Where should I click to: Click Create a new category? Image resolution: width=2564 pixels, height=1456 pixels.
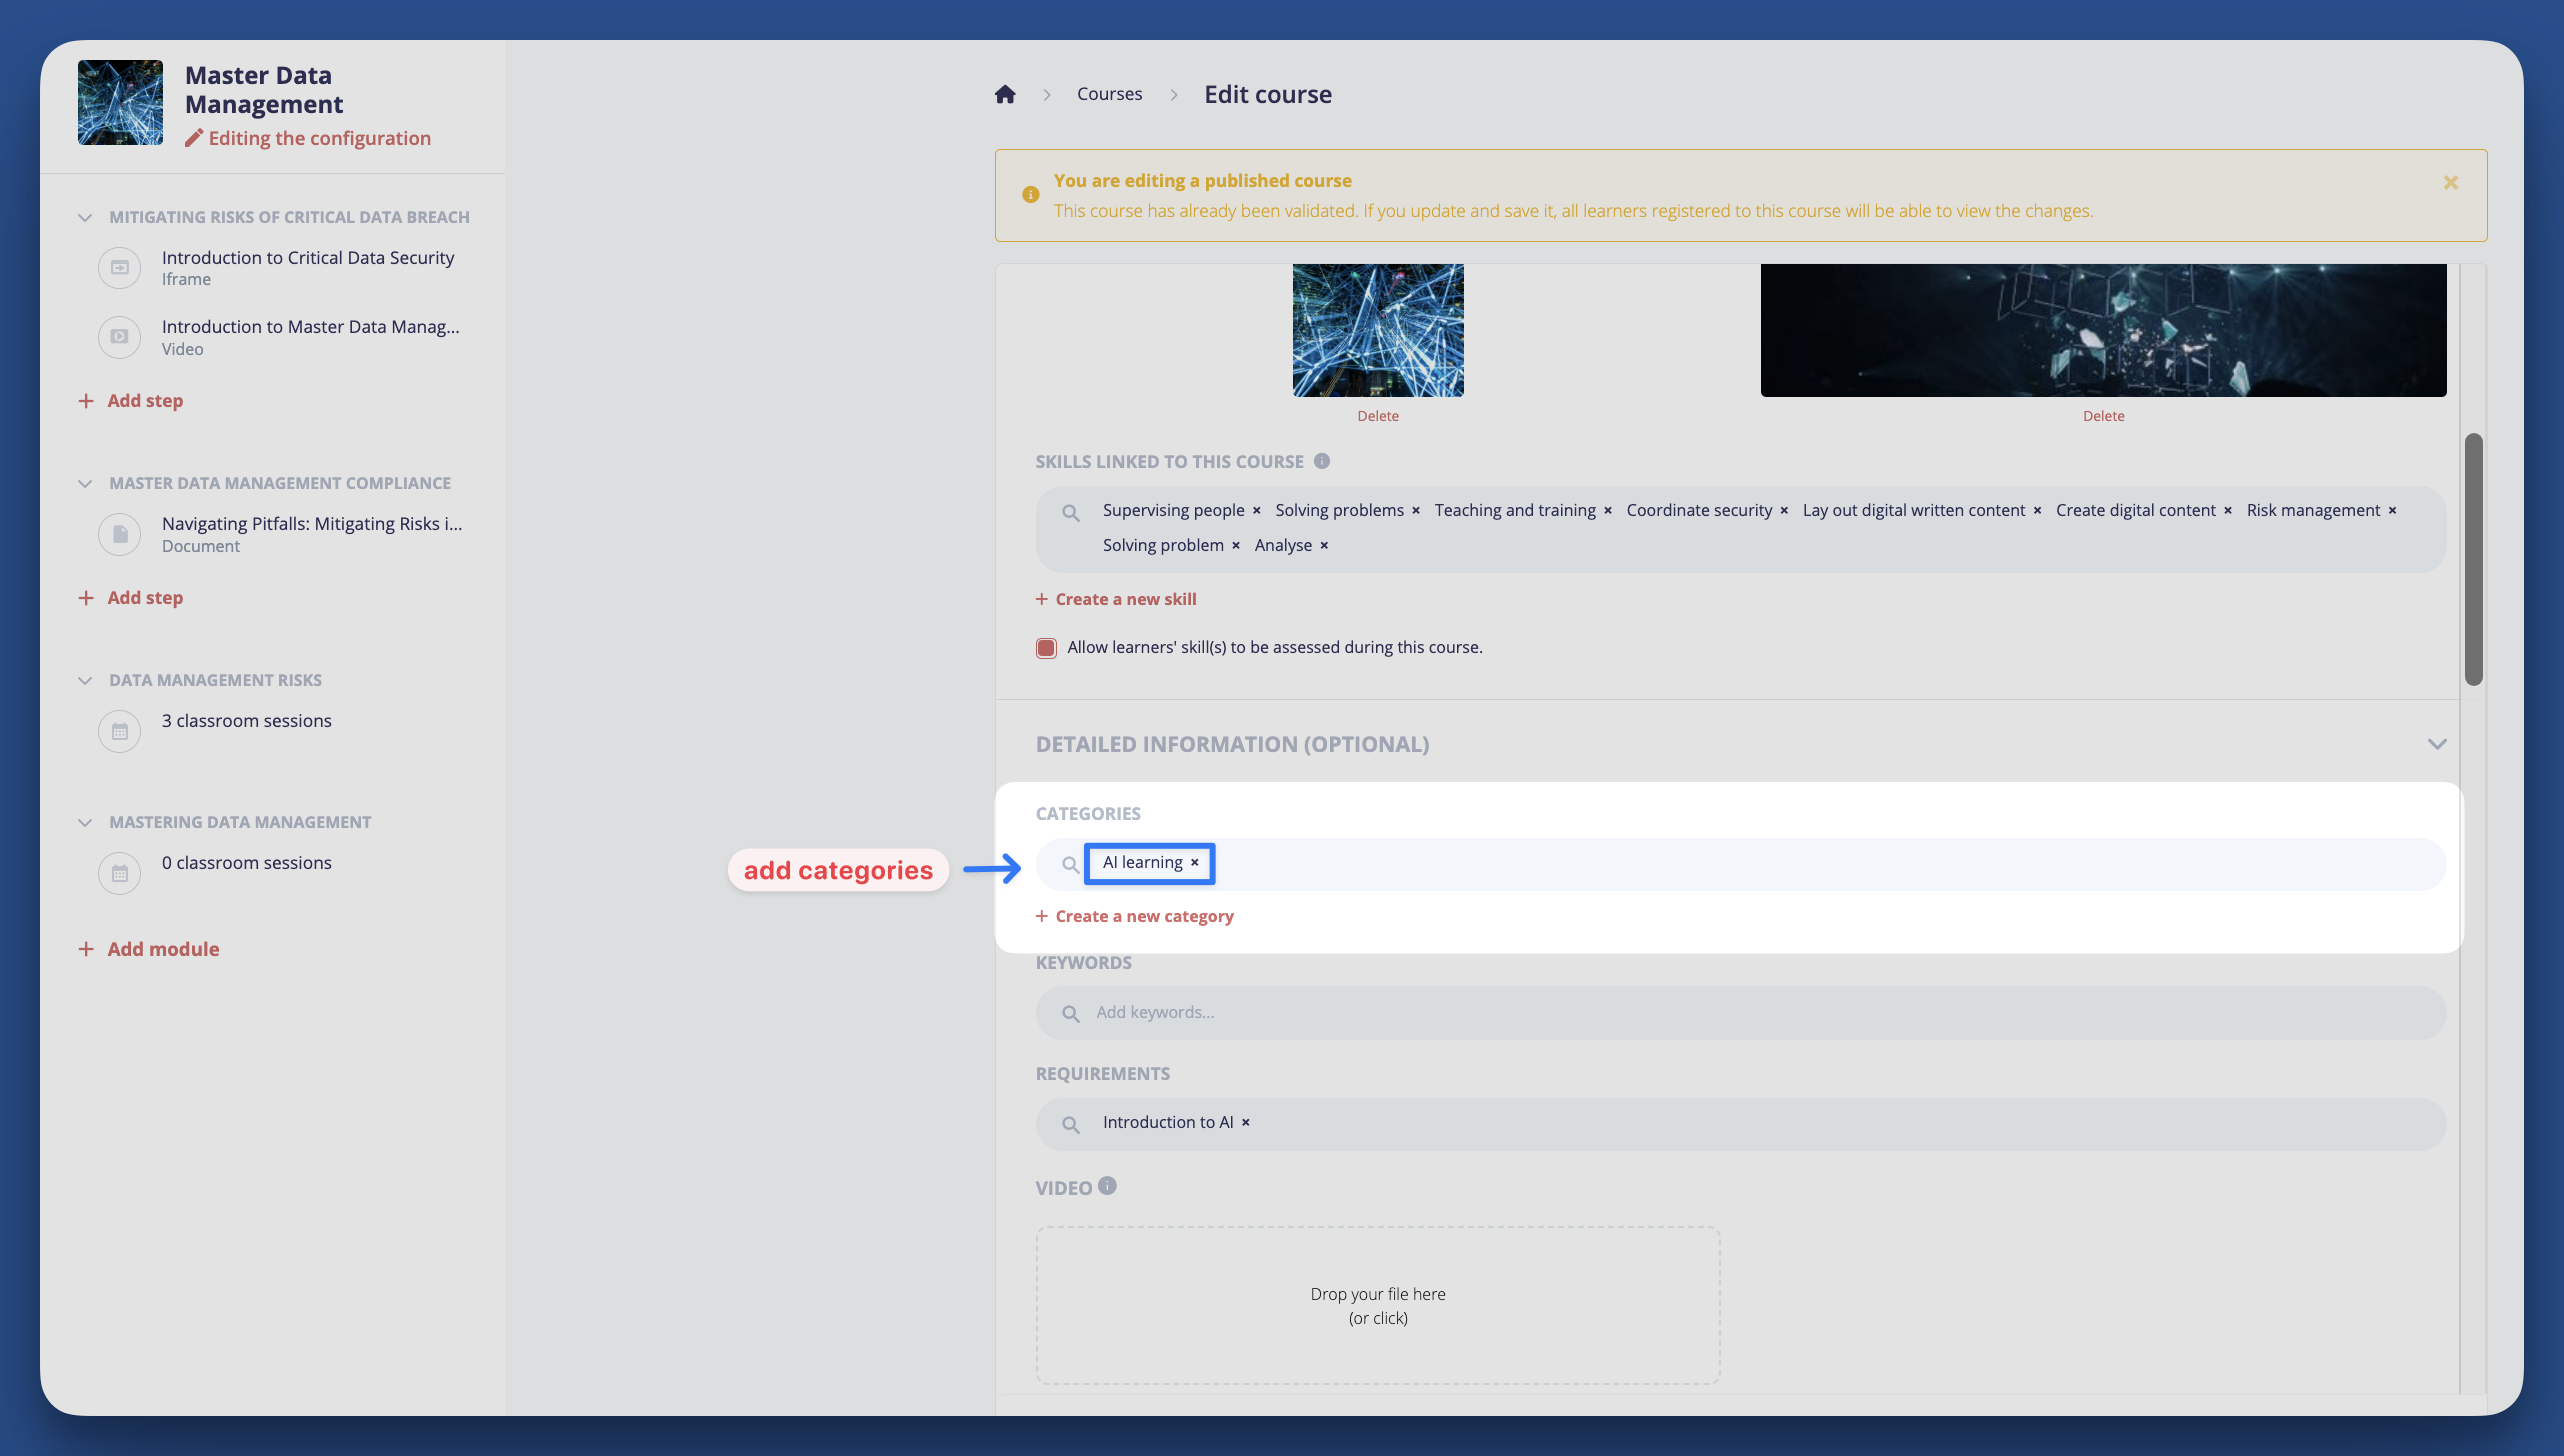(x=1135, y=917)
